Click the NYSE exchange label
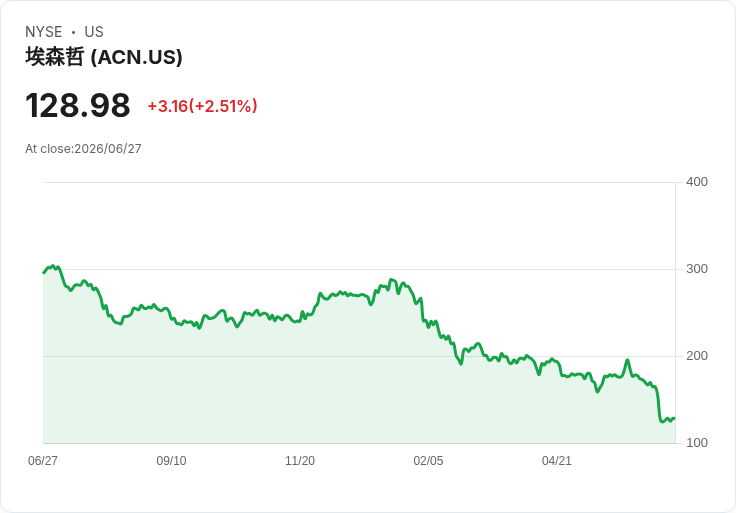The image size is (736, 513). (x=44, y=32)
